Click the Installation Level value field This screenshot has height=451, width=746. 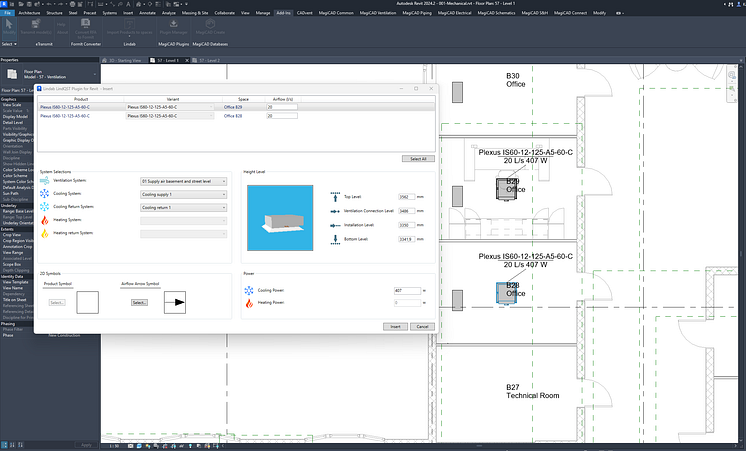tap(406, 225)
